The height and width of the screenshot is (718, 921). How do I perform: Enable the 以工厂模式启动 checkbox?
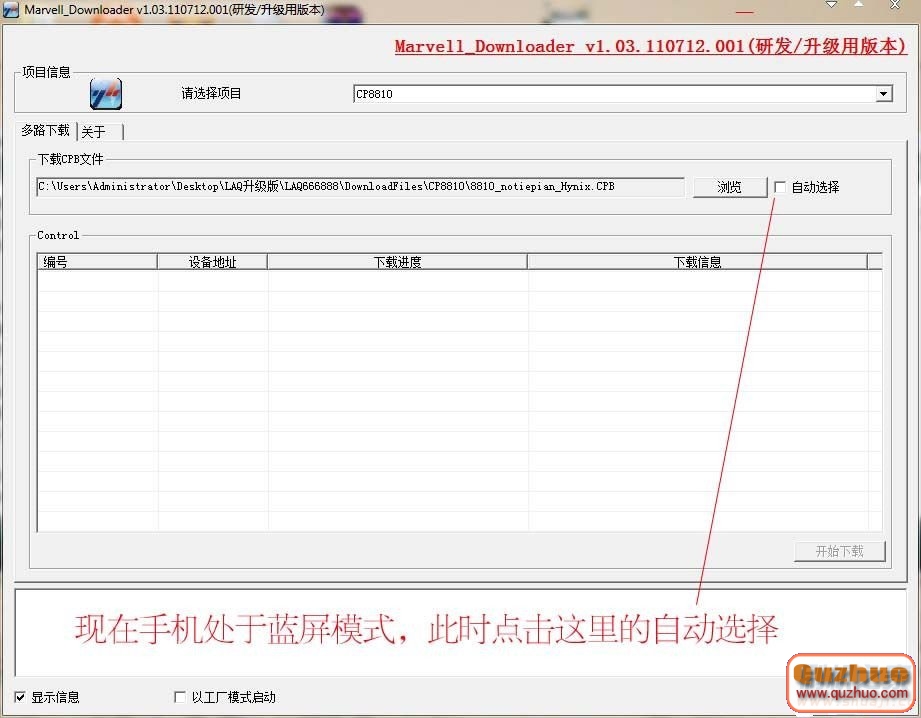180,697
